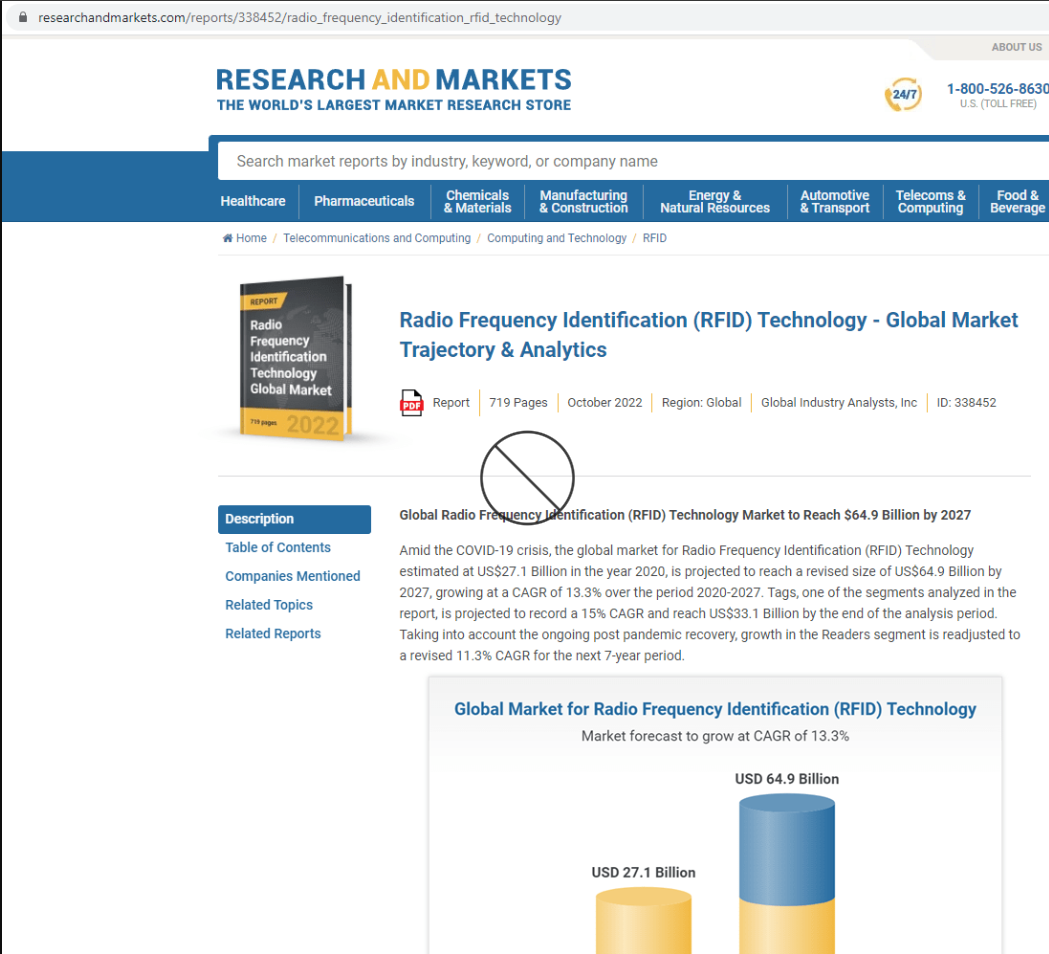1049x954 pixels.
Task: Switch to Table of Contents tab
Action: tap(278, 548)
